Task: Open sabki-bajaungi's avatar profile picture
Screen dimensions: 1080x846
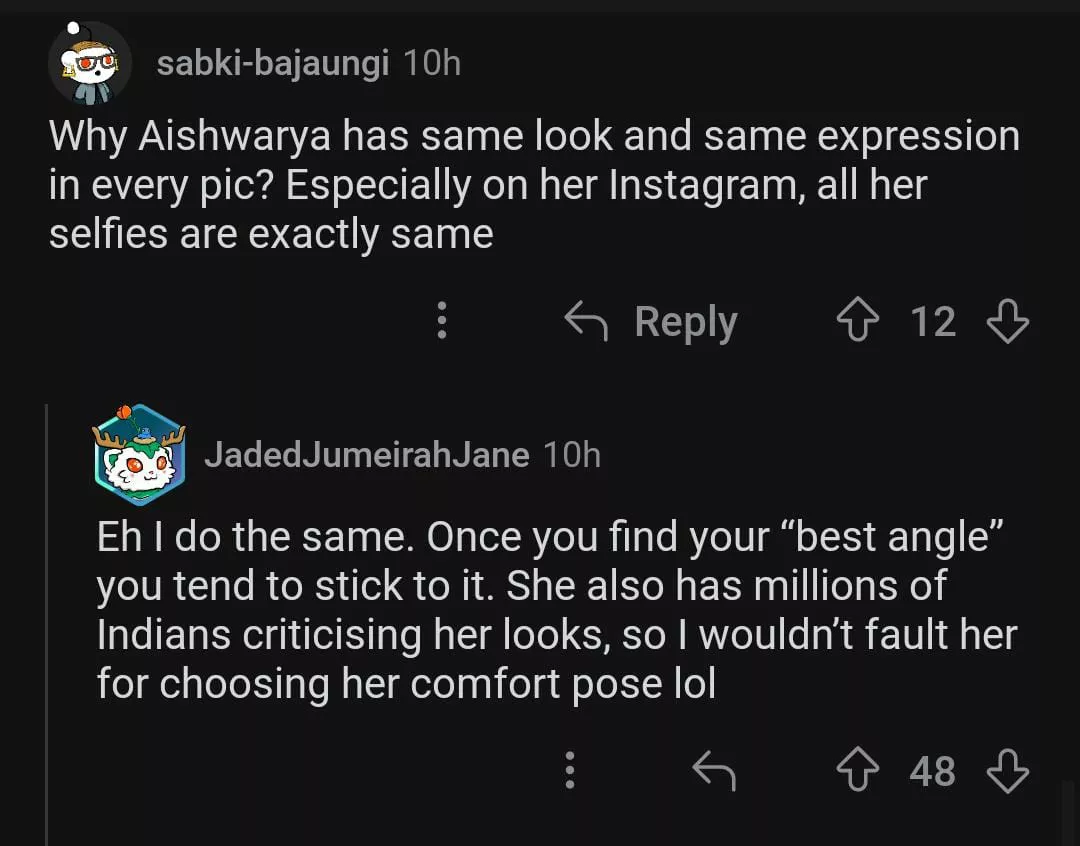Action: click(90, 63)
